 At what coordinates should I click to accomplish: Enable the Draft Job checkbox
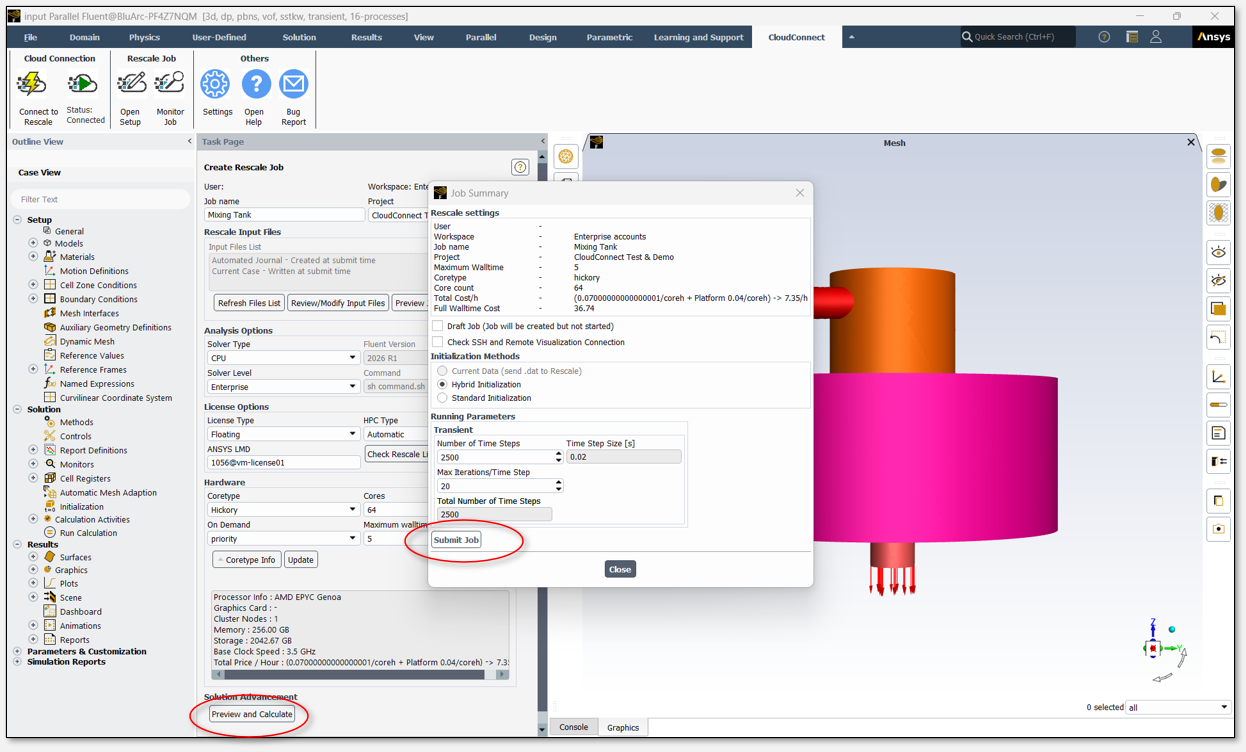click(x=438, y=326)
